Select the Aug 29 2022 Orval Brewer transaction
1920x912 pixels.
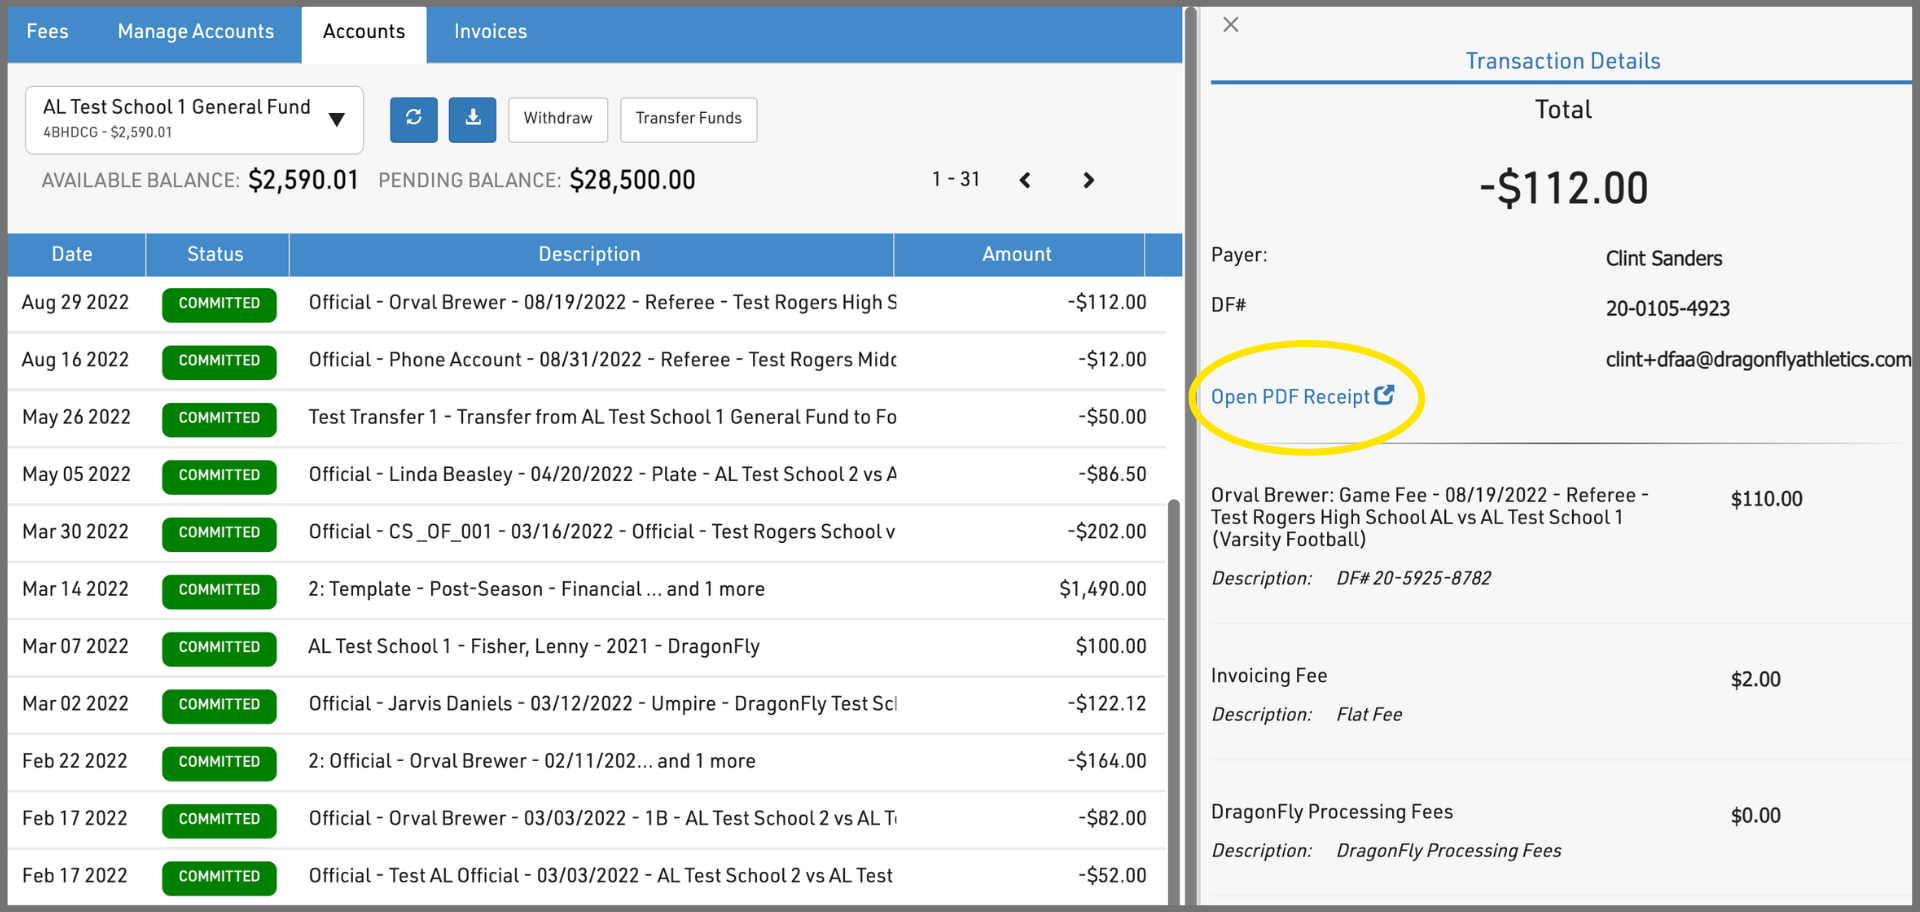point(600,303)
